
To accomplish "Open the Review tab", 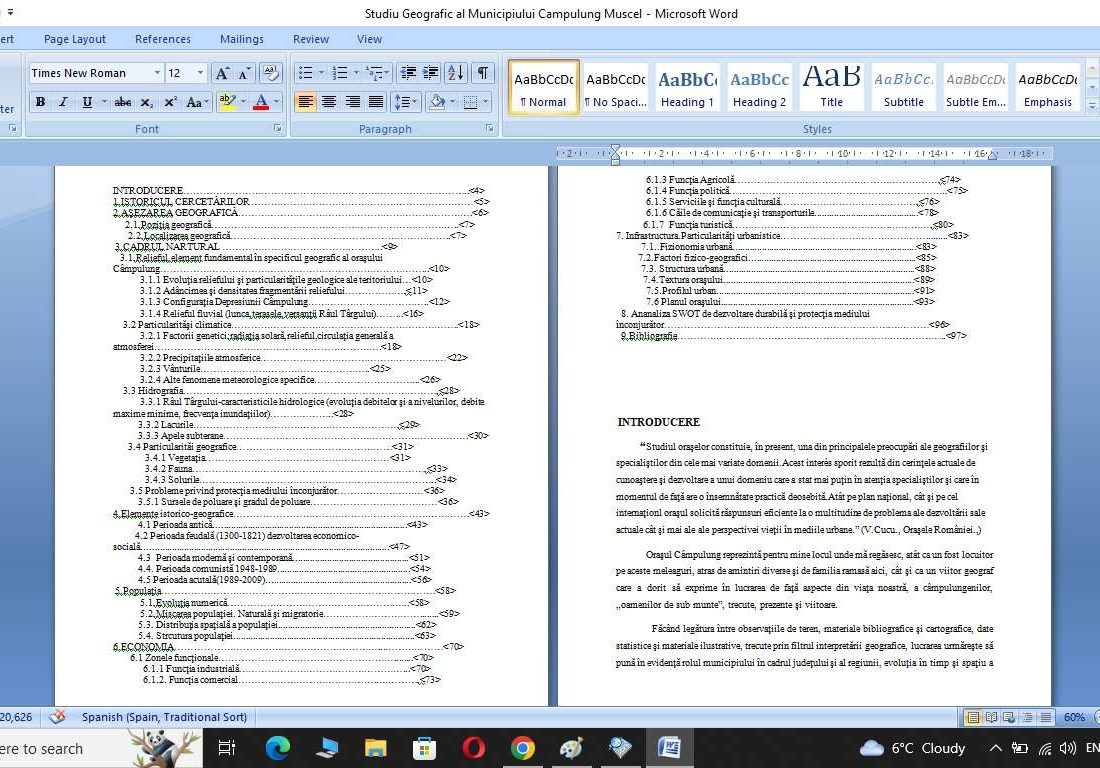I will click(311, 39).
